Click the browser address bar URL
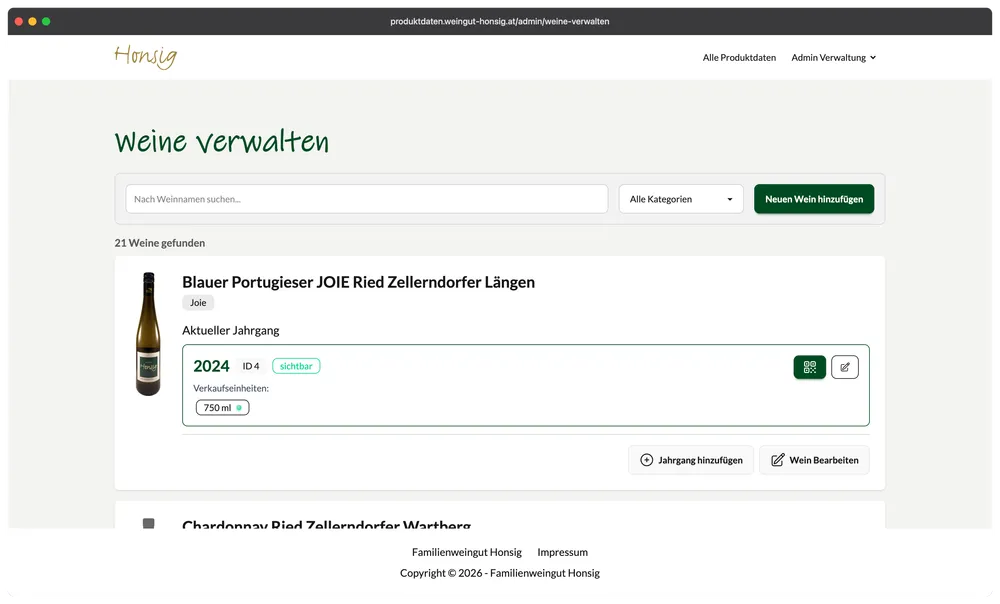Screen dimensions: 1000x604 (499, 21)
